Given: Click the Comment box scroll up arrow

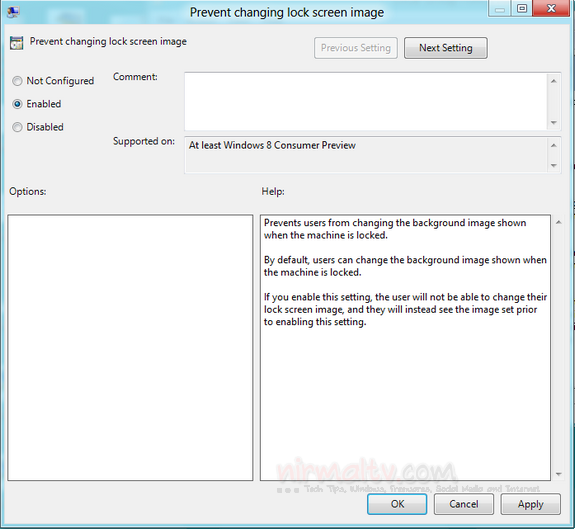Looking at the screenshot, I should tap(554, 81).
